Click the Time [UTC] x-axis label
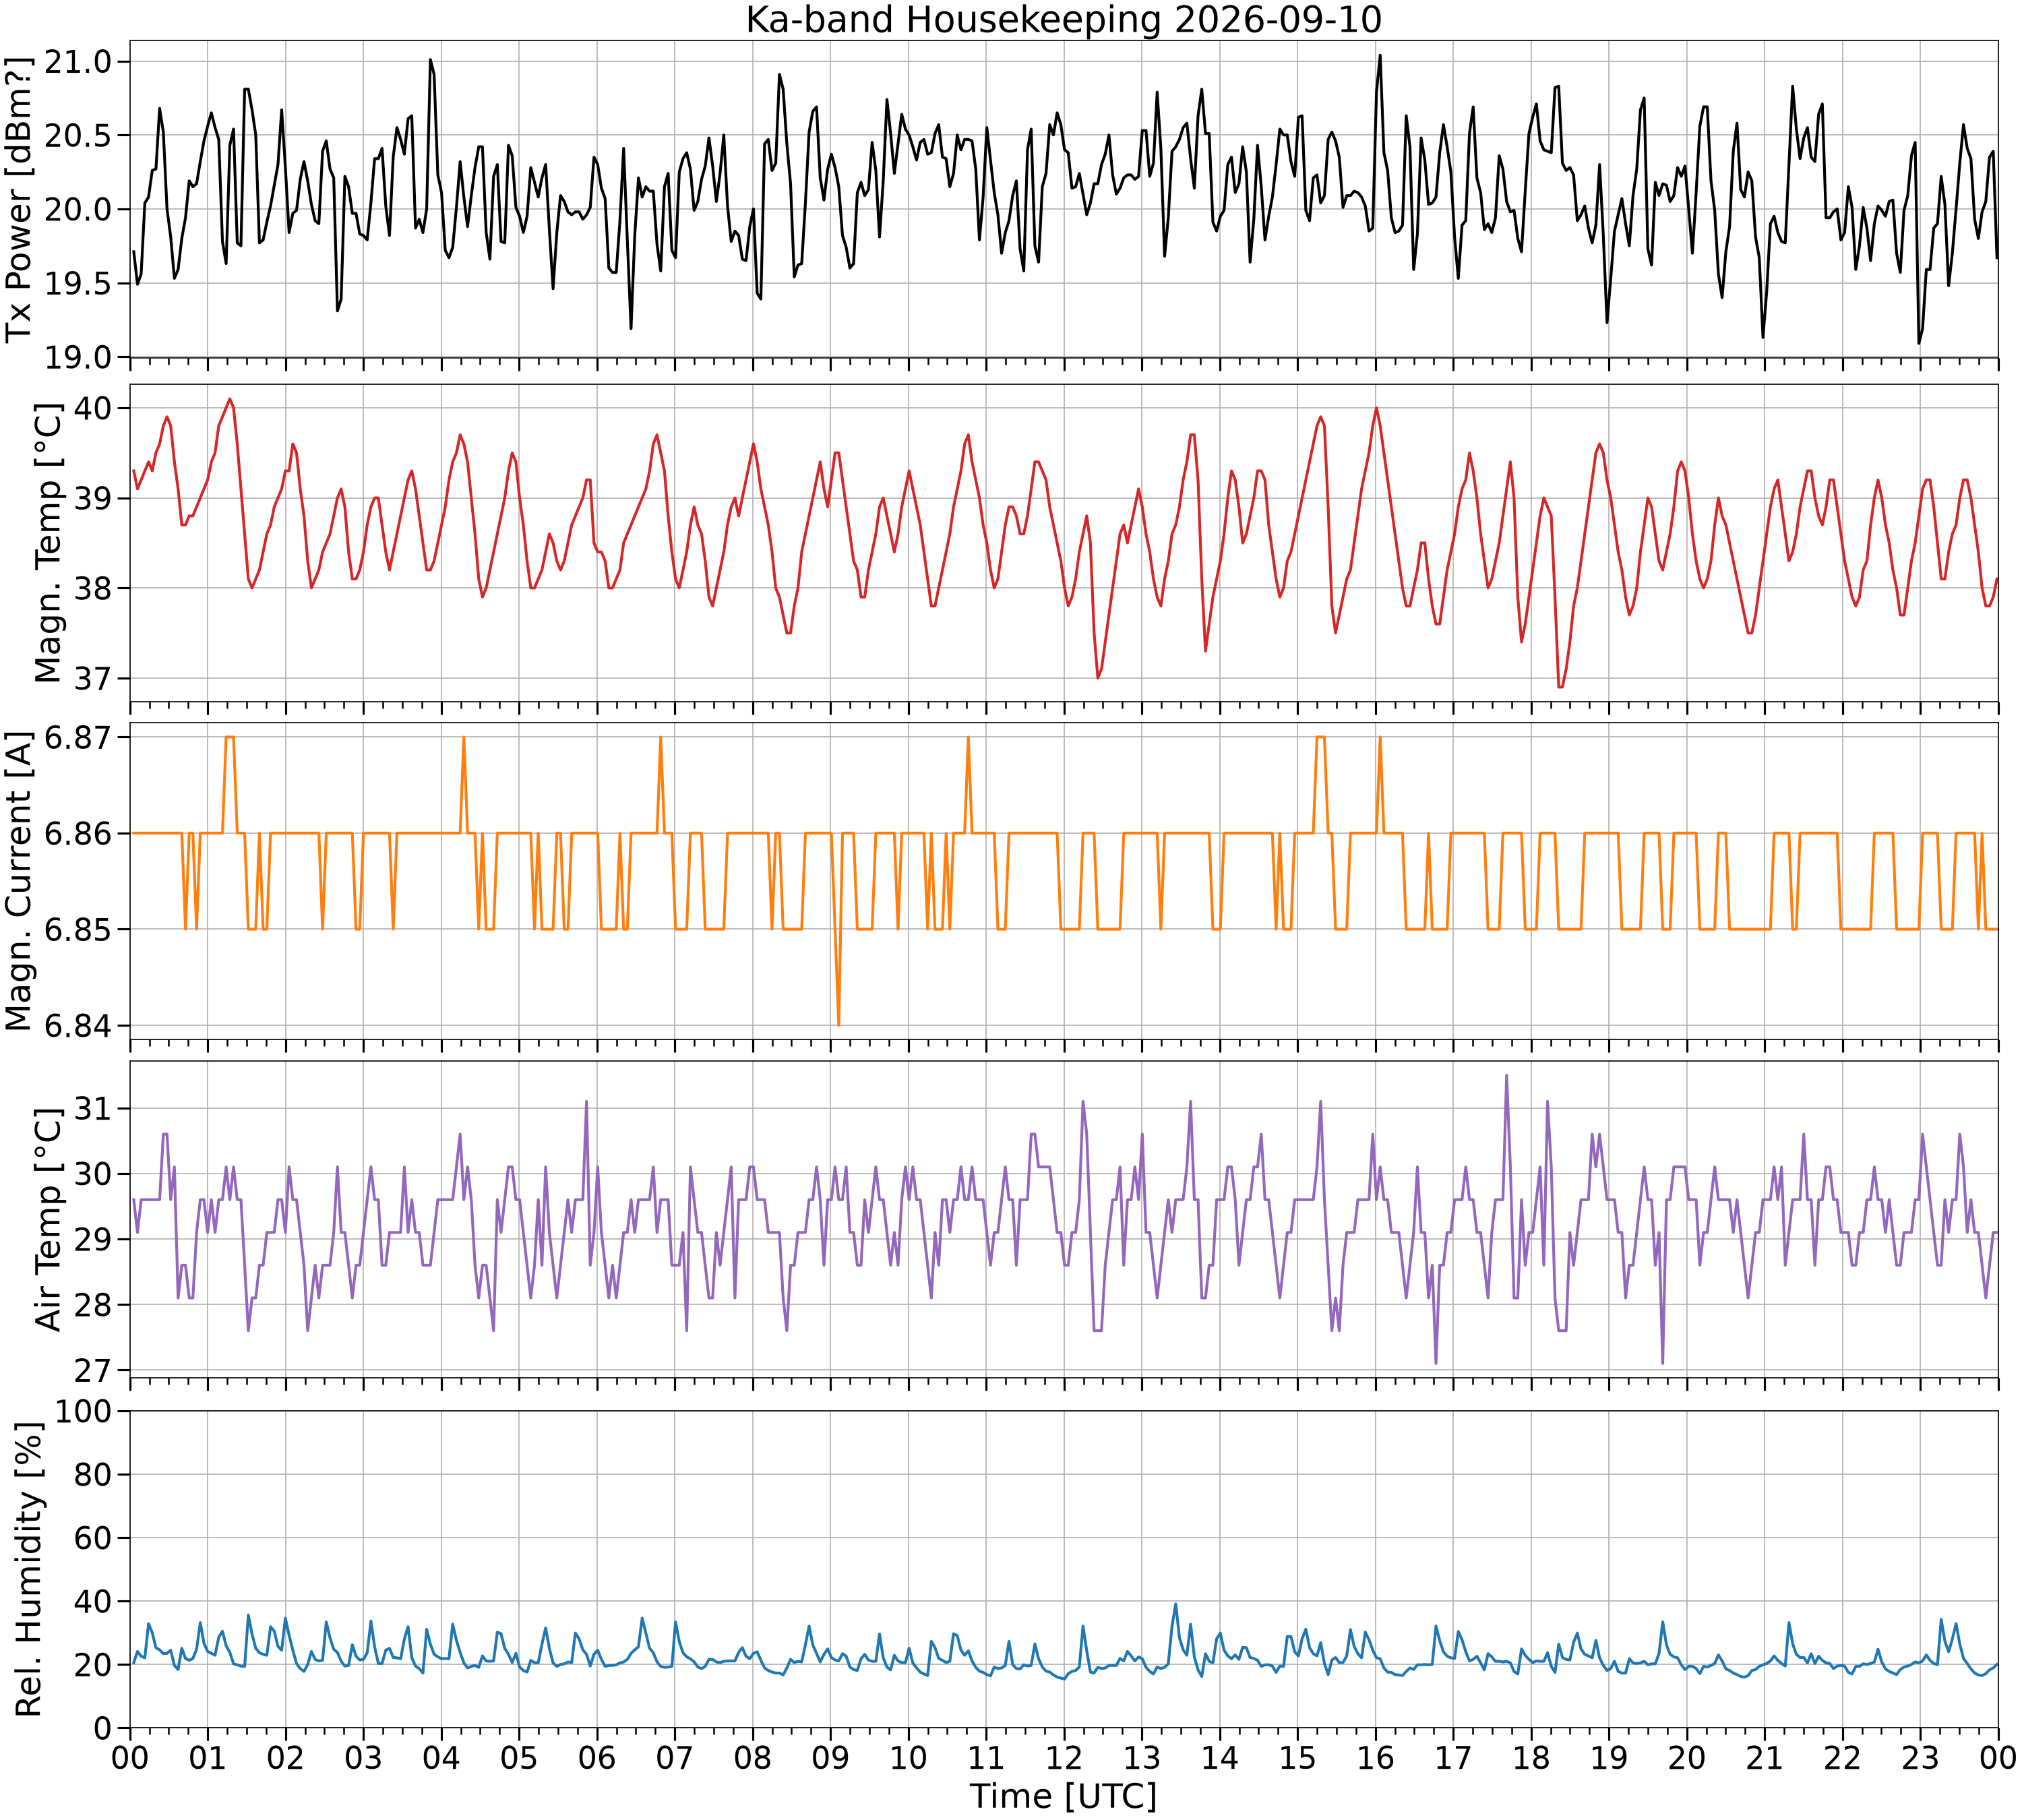 1063,1796
